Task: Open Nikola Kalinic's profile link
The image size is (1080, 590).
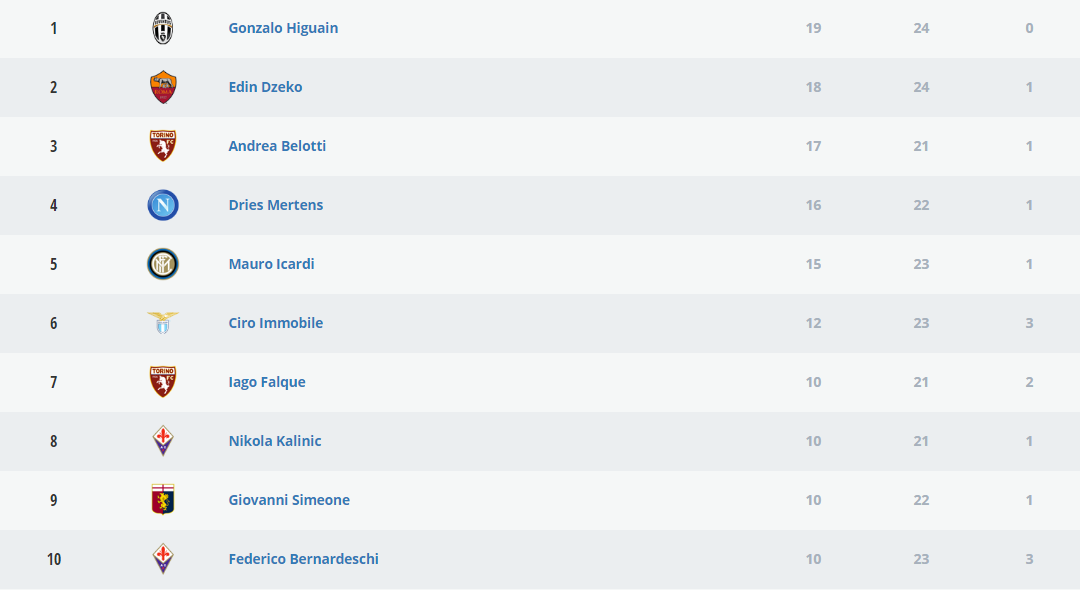Action: tap(275, 441)
